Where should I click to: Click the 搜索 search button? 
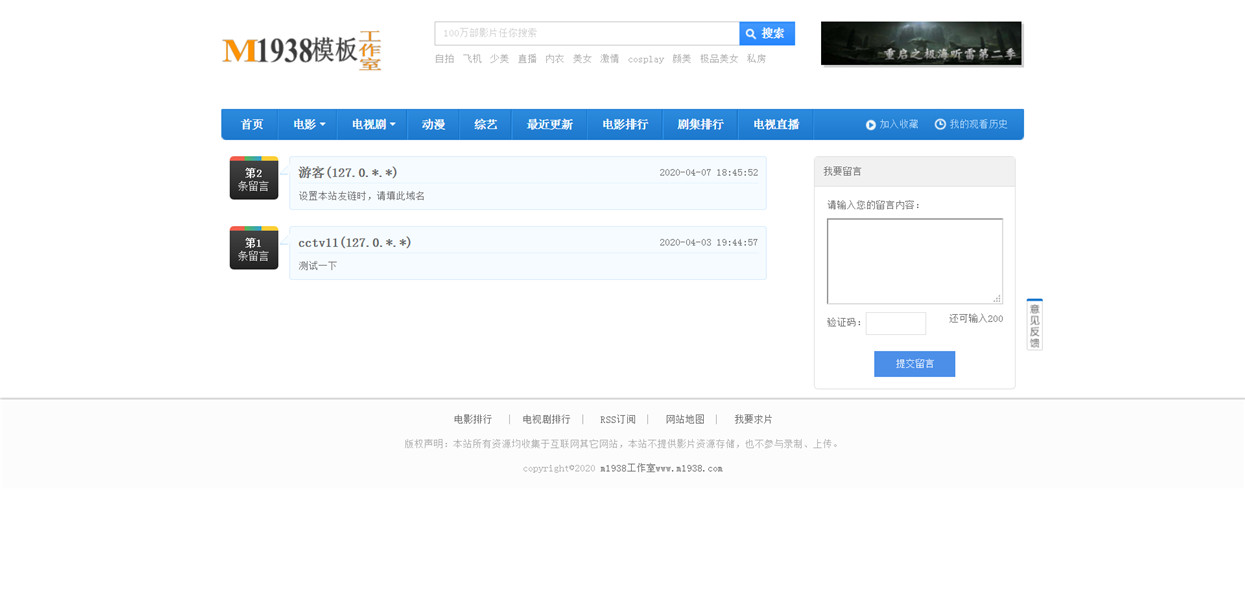[767, 33]
